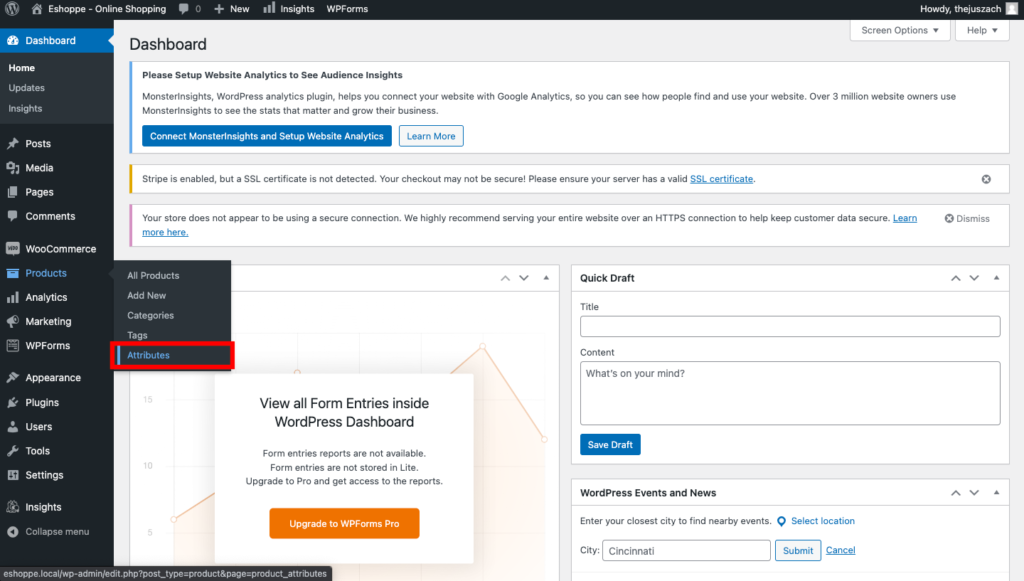Click the Select location link

(x=823, y=521)
